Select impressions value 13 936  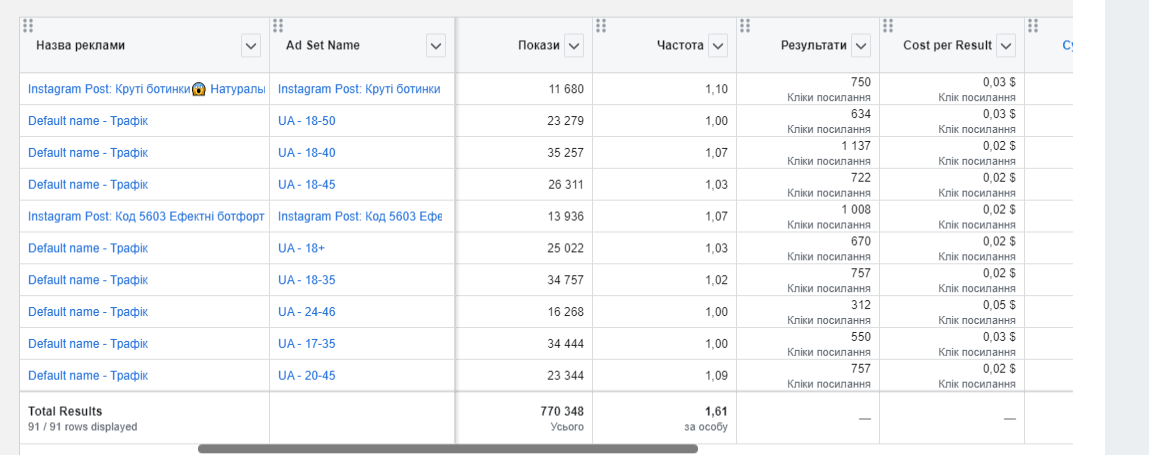click(566, 216)
